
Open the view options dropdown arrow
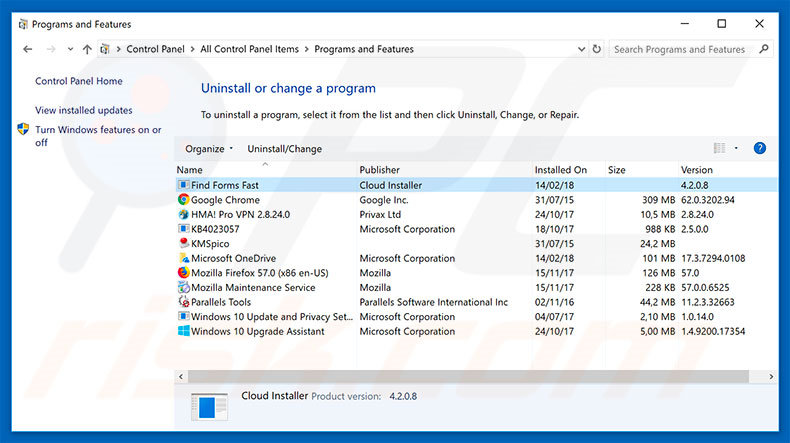pyautogui.click(x=736, y=148)
